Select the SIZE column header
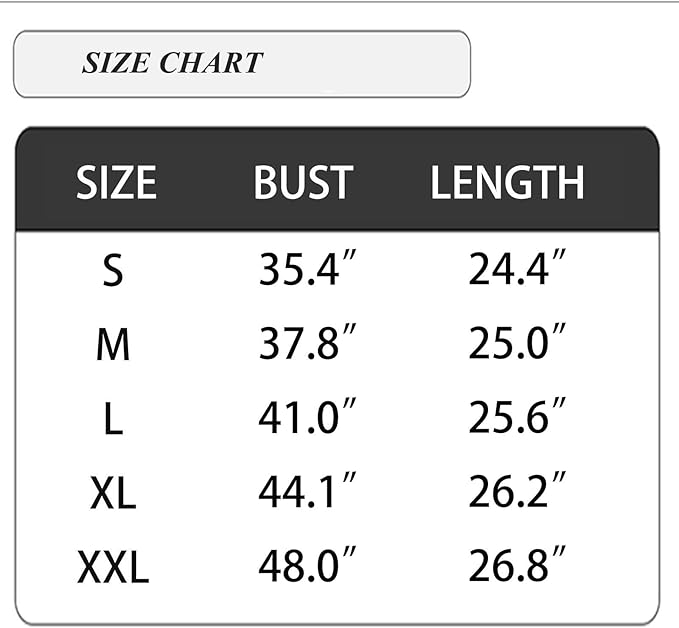Screen dimensions: 679x628 pyautogui.click(x=116, y=183)
